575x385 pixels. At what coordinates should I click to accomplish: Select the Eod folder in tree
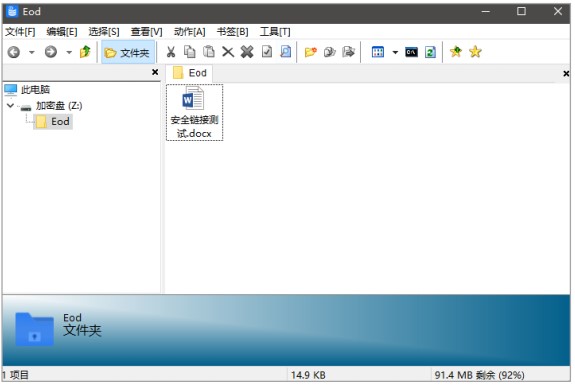(53, 122)
